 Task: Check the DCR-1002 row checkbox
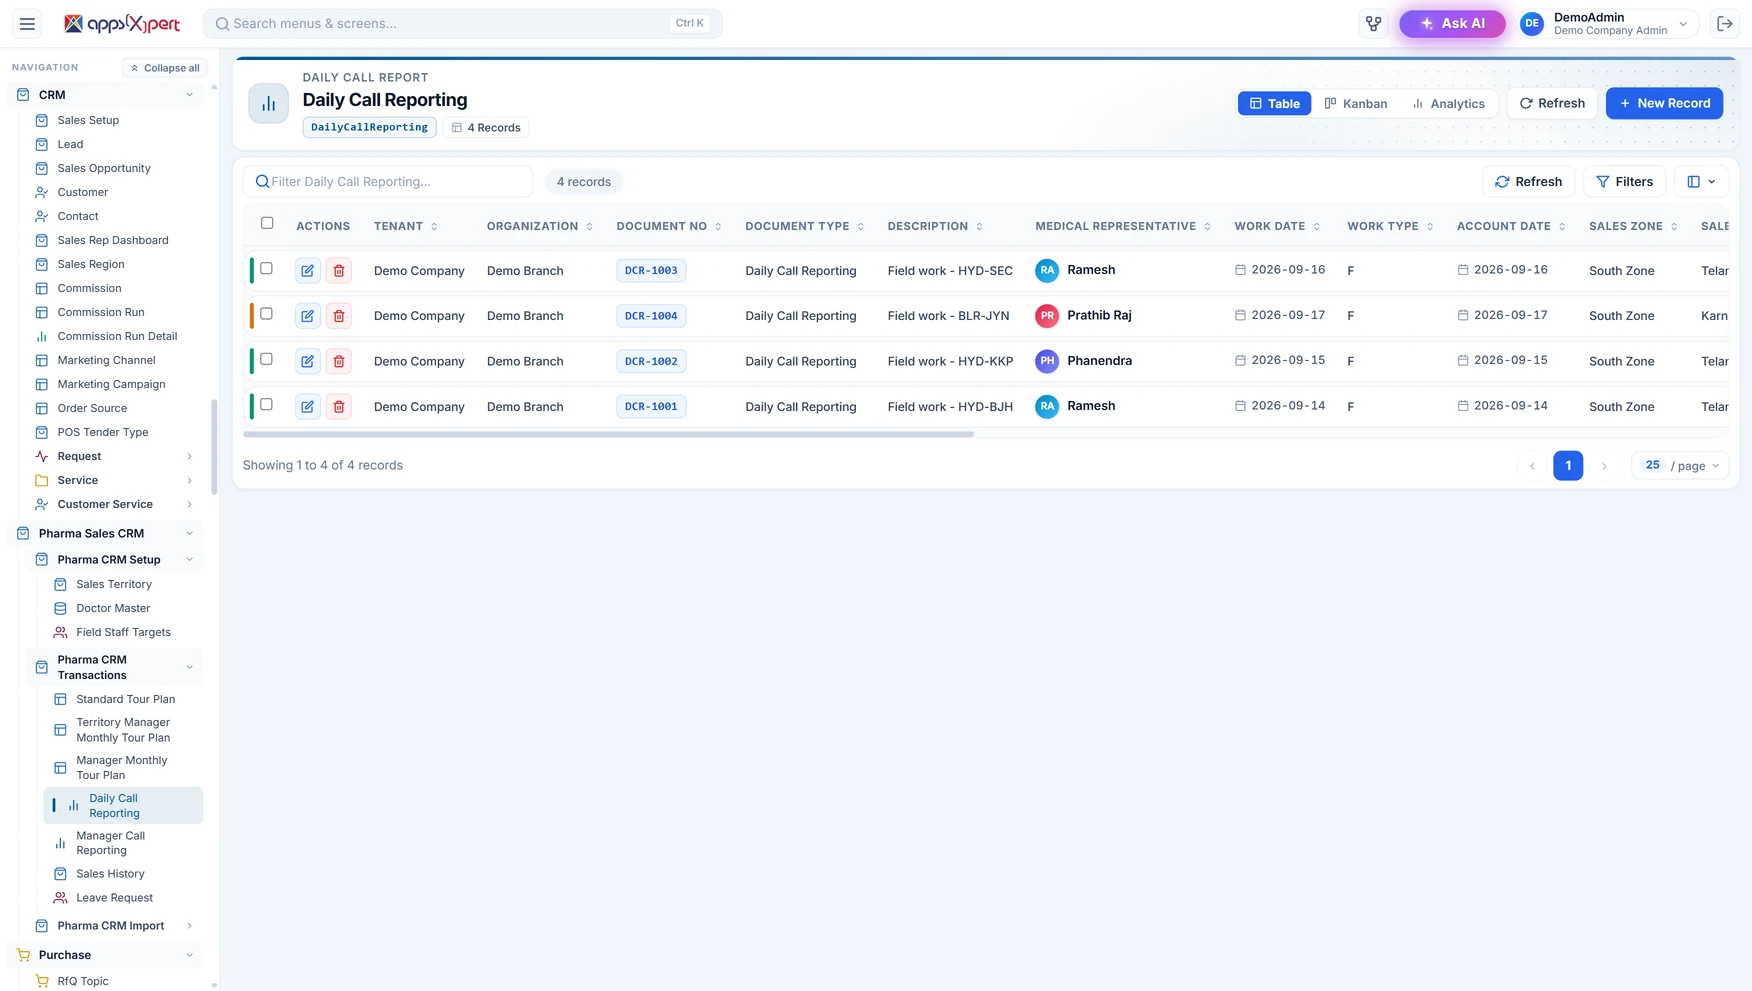[266, 359]
